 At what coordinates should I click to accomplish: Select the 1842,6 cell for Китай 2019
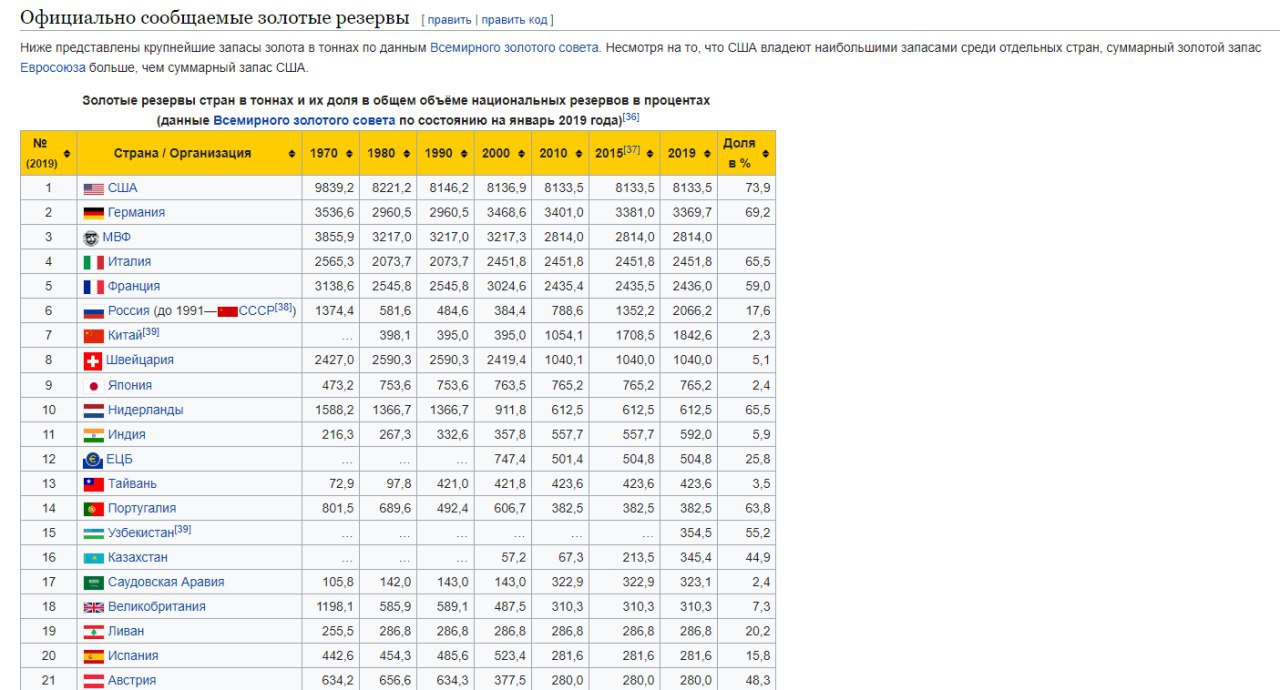point(688,336)
